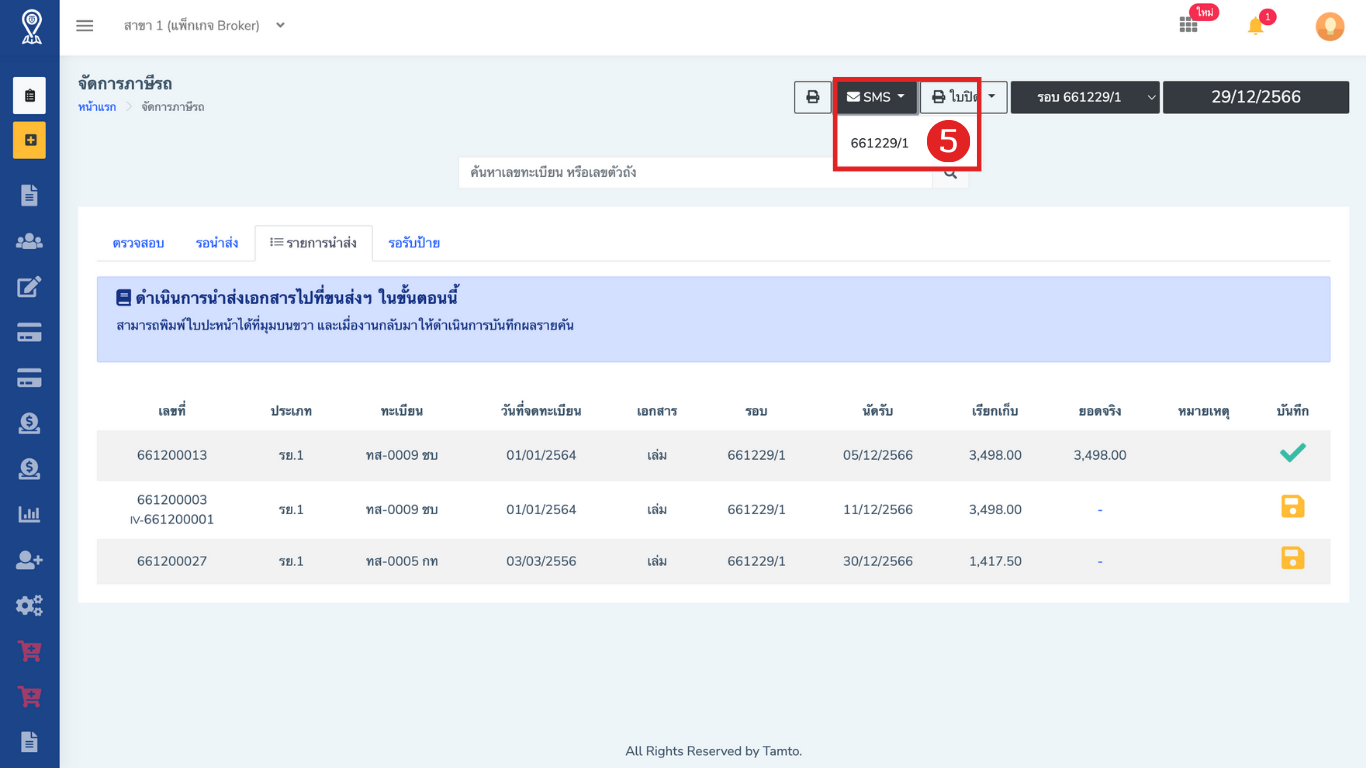
Task: Click the search magnifier icon
Action: pos(950,173)
